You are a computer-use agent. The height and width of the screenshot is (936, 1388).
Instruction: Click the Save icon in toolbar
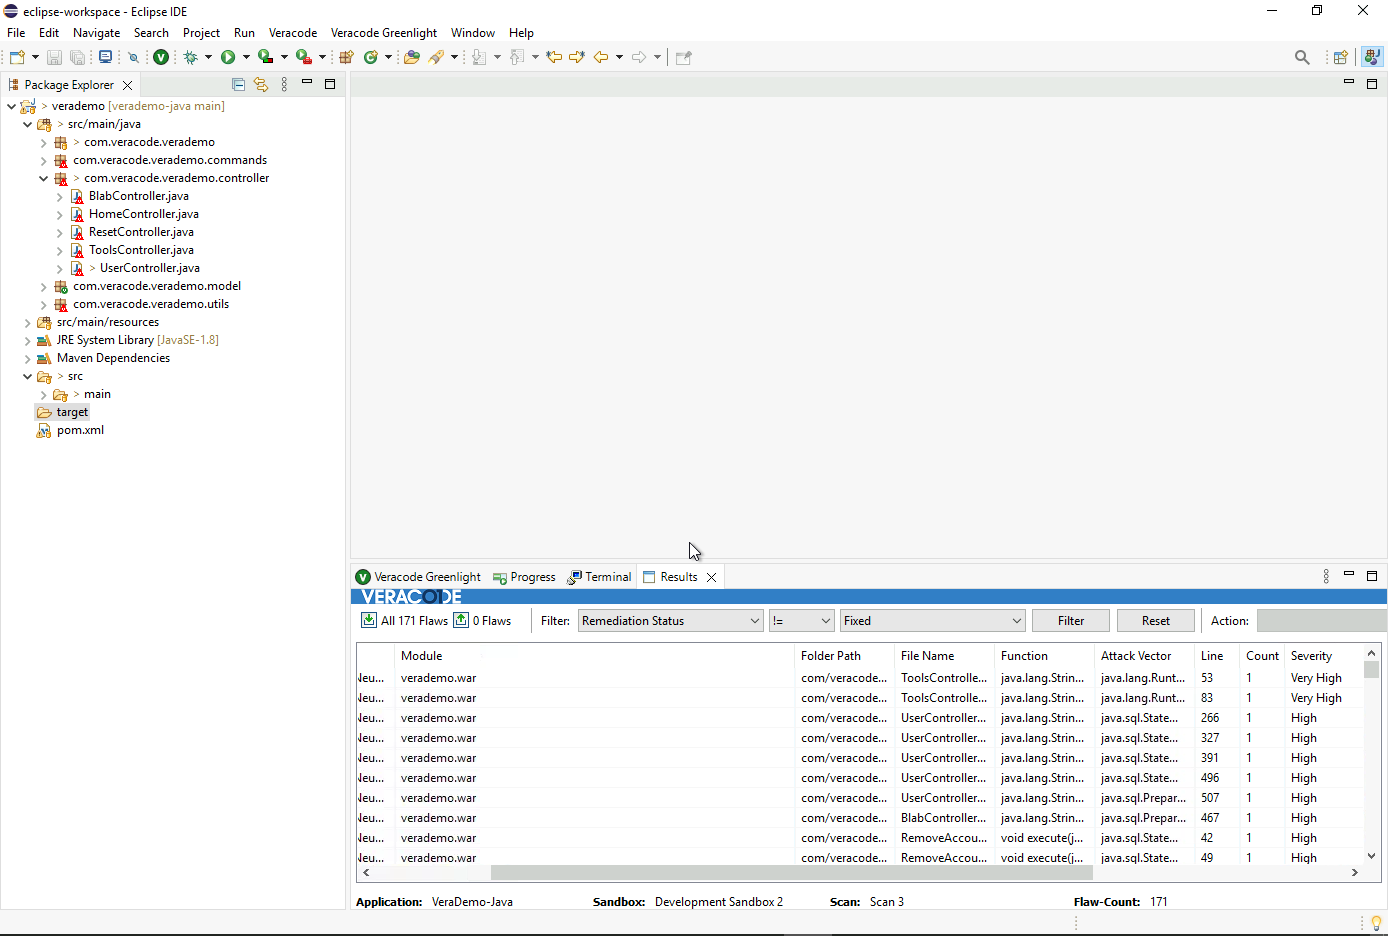click(55, 57)
